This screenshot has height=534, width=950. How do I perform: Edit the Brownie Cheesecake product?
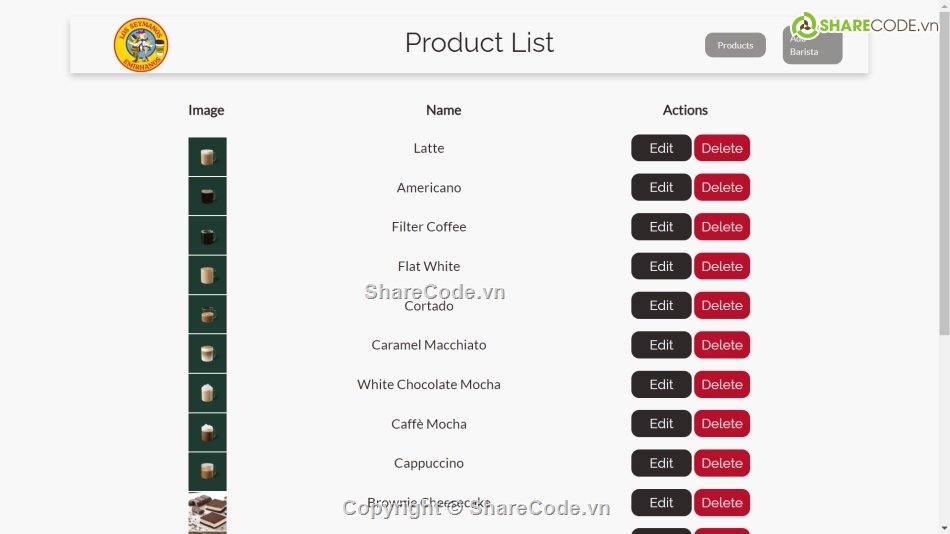(x=661, y=502)
